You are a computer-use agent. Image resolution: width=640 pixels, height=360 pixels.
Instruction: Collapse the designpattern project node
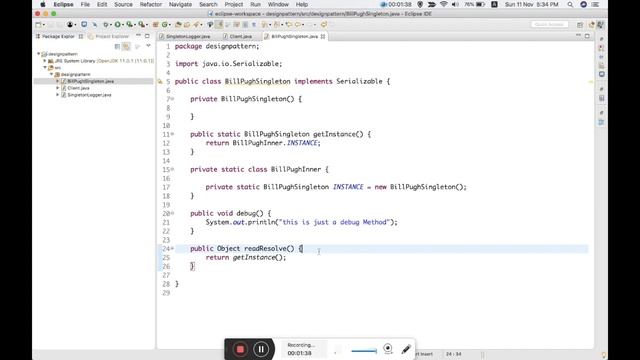pos(39,54)
